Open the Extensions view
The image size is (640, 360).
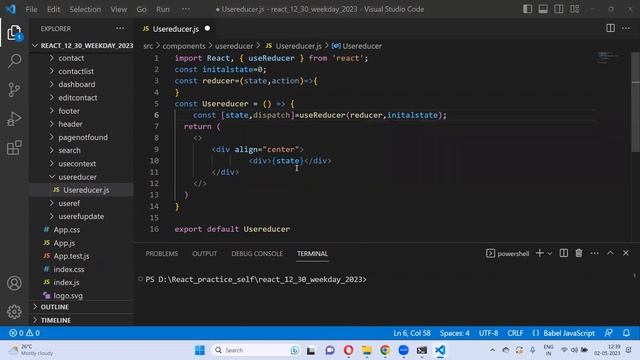(14, 147)
